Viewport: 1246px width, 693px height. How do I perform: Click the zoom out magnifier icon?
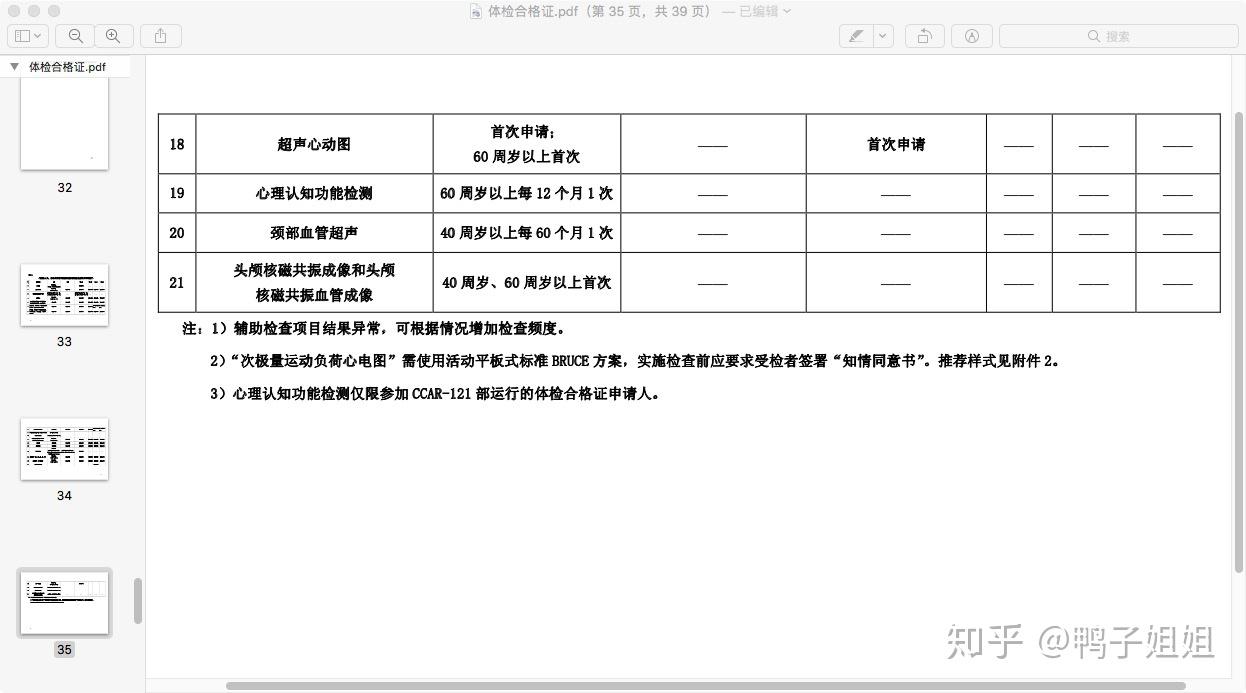[75, 36]
